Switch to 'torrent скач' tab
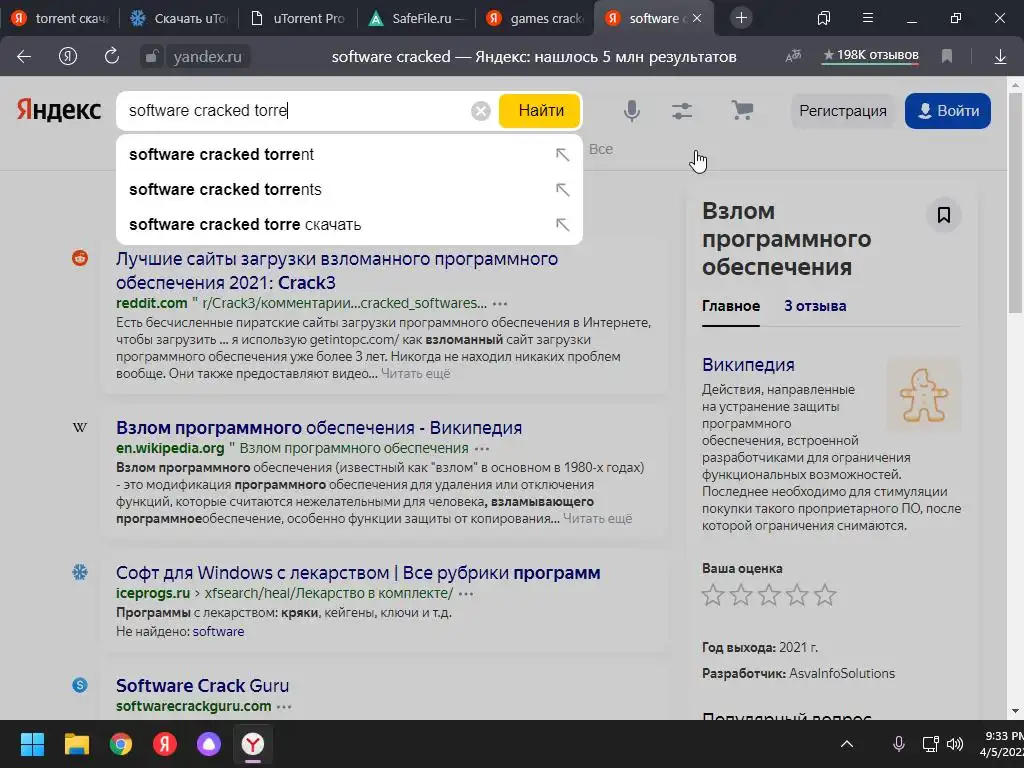Viewport: 1024px width, 768px height. tap(60, 18)
